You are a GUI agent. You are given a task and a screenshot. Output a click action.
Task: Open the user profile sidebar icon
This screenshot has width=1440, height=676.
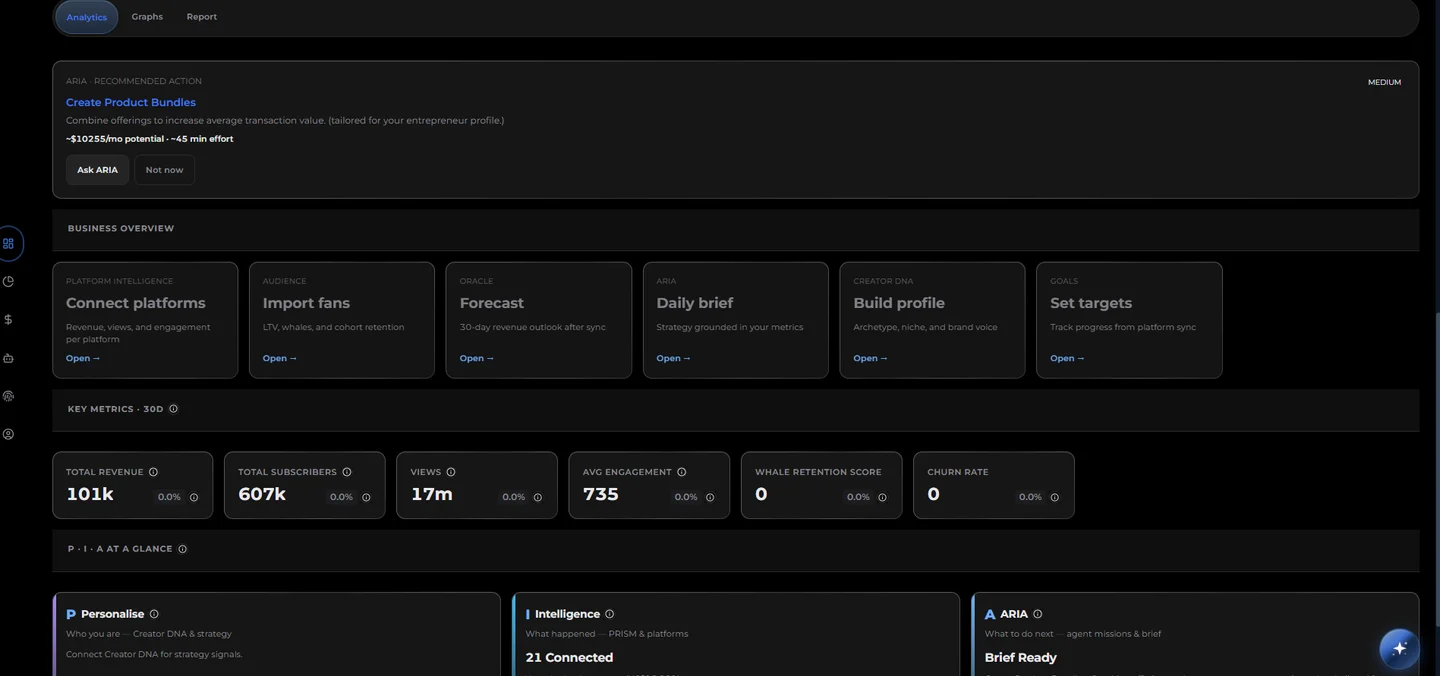(x=8, y=434)
